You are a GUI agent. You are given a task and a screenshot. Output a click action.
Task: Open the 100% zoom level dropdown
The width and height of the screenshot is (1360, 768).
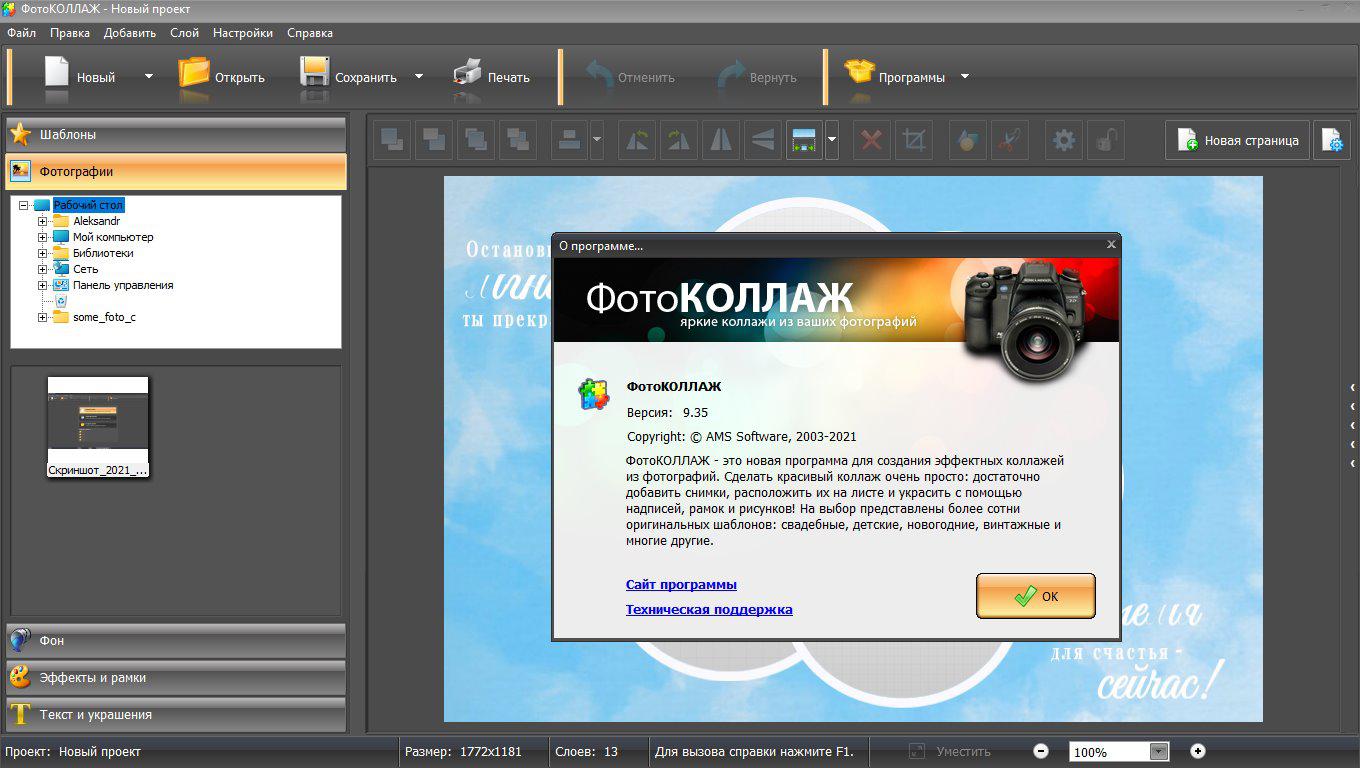[1159, 752]
